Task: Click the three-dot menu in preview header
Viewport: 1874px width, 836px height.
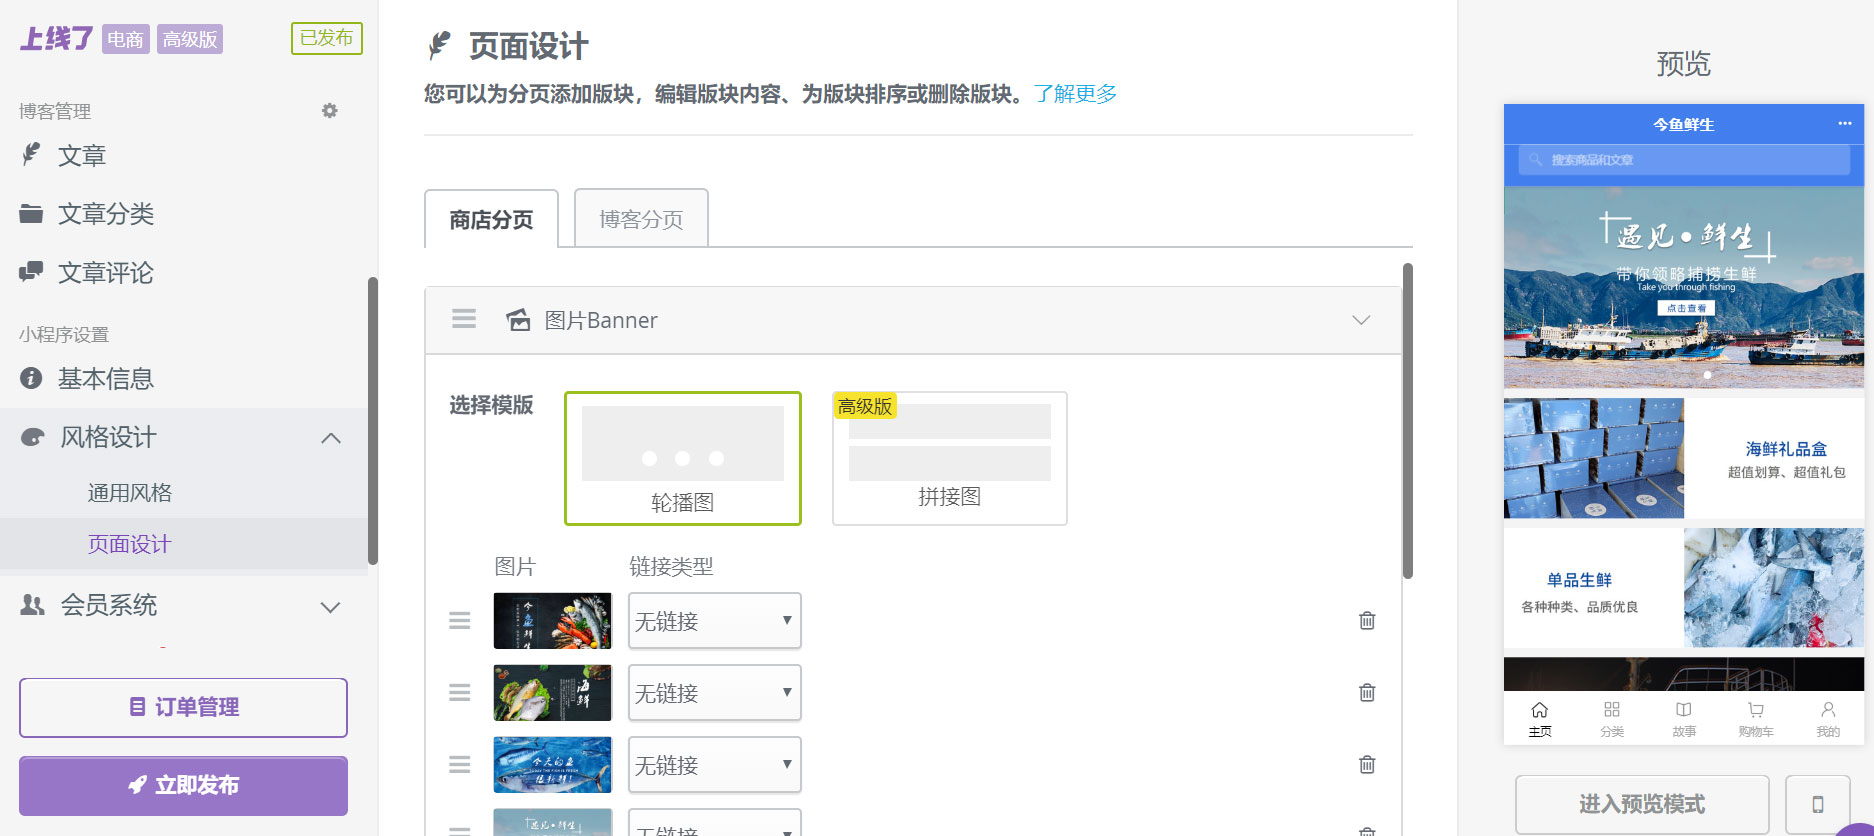Action: pyautogui.click(x=1844, y=123)
